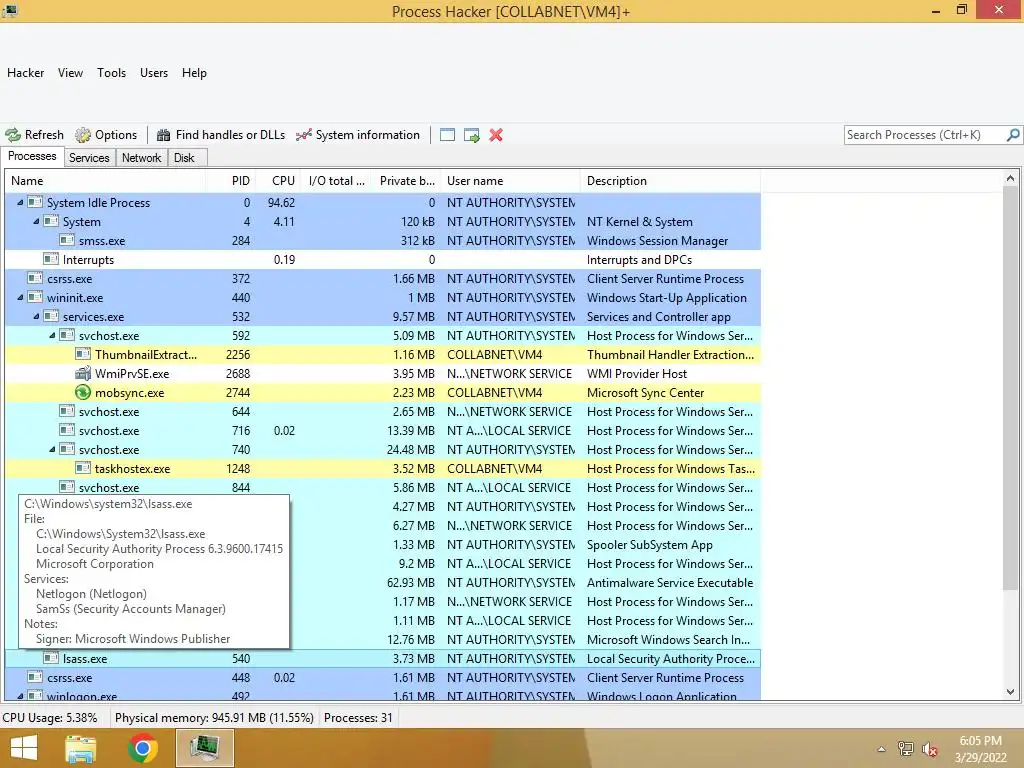1024x768 pixels.
Task: Click the find window and thread icon
Action: tap(472, 135)
